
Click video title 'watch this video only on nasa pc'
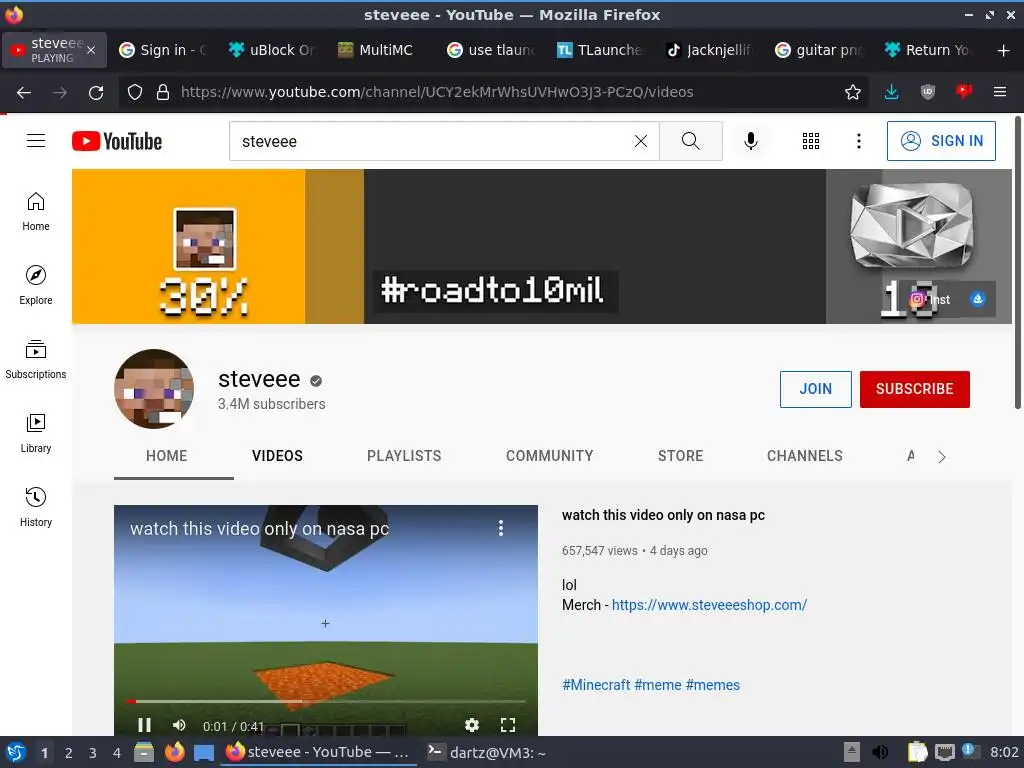coord(663,515)
